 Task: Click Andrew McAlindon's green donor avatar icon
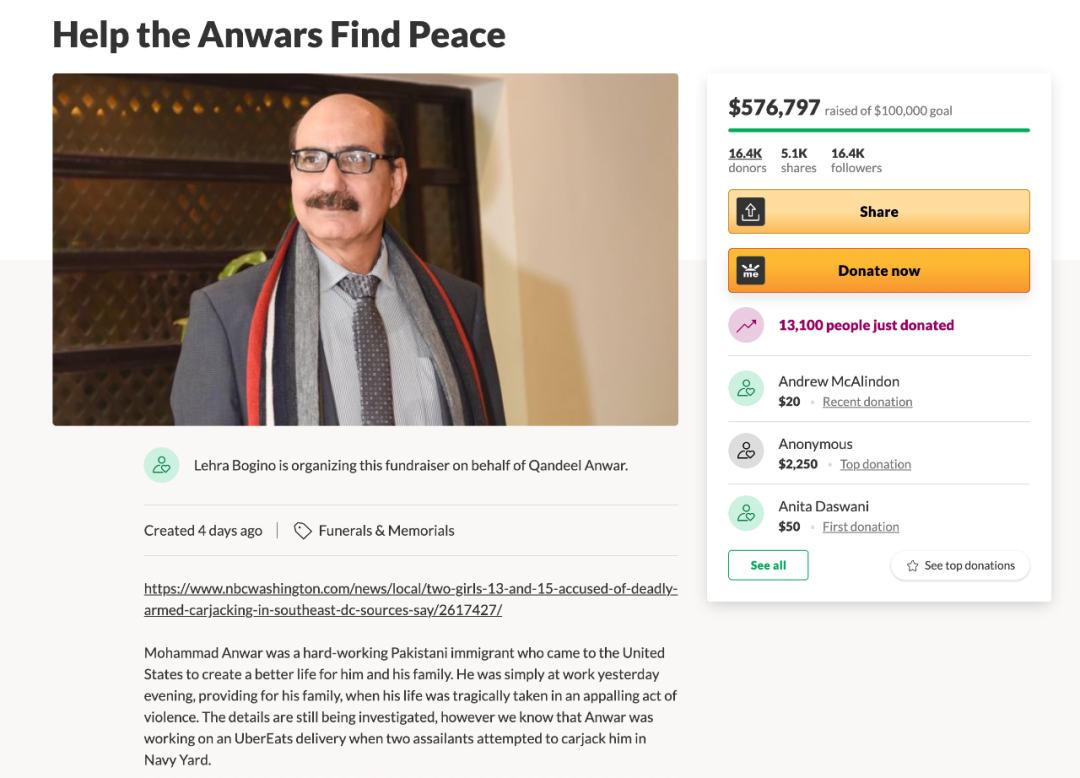tap(746, 389)
